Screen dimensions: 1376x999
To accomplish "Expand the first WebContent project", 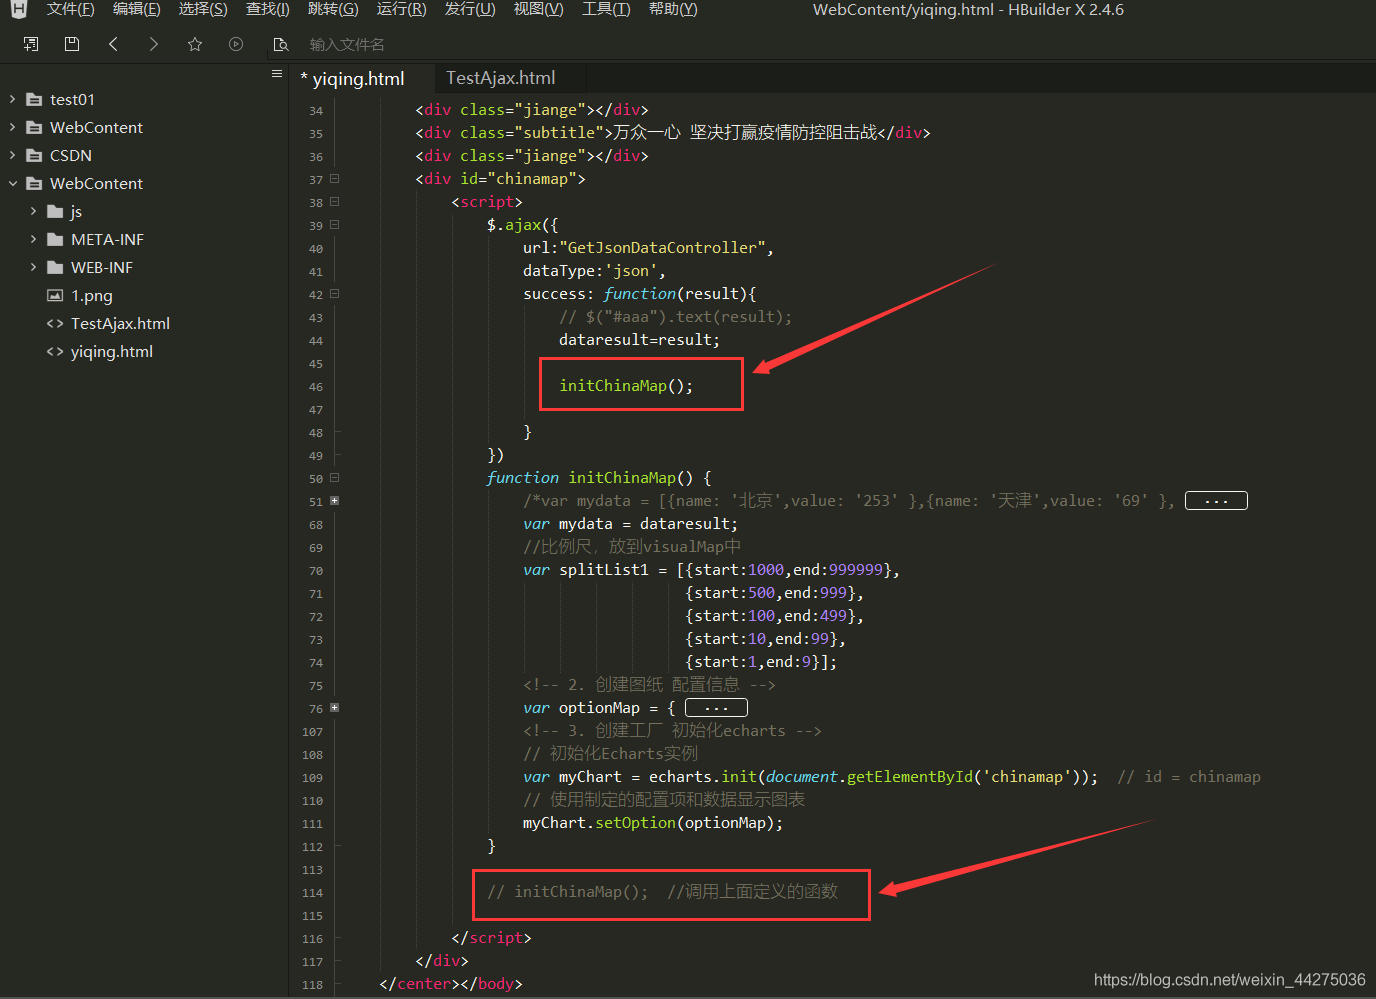I will (12, 128).
